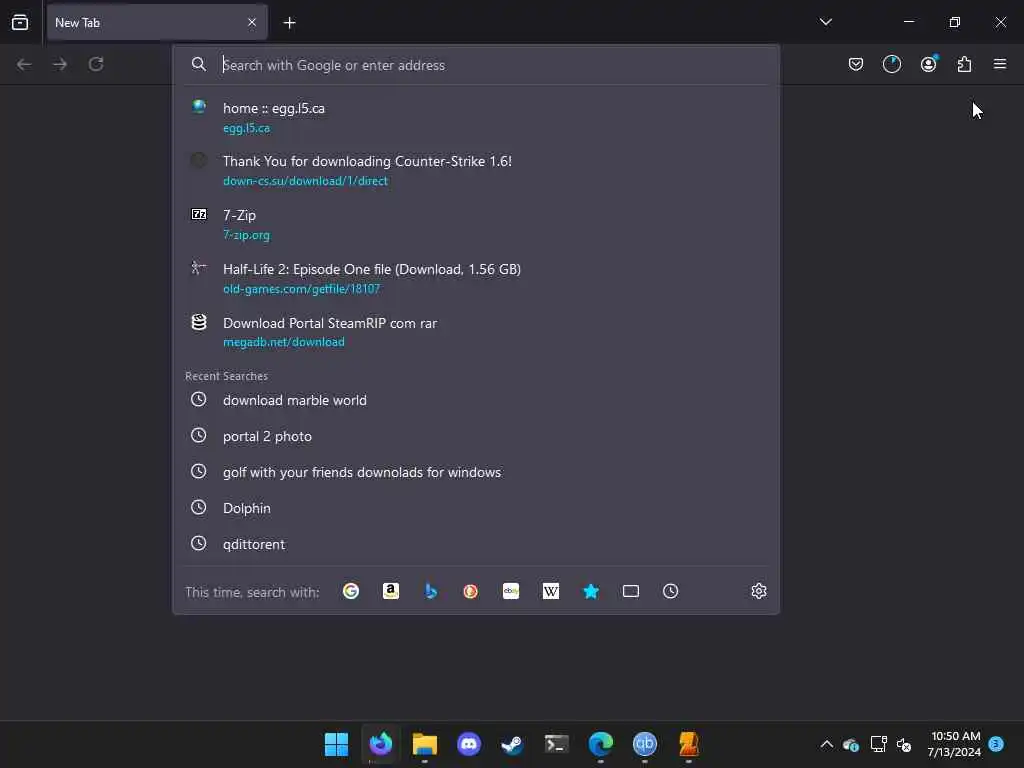Open muted volume tray icon
The height and width of the screenshot is (768, 1024).
click(904, 744)
